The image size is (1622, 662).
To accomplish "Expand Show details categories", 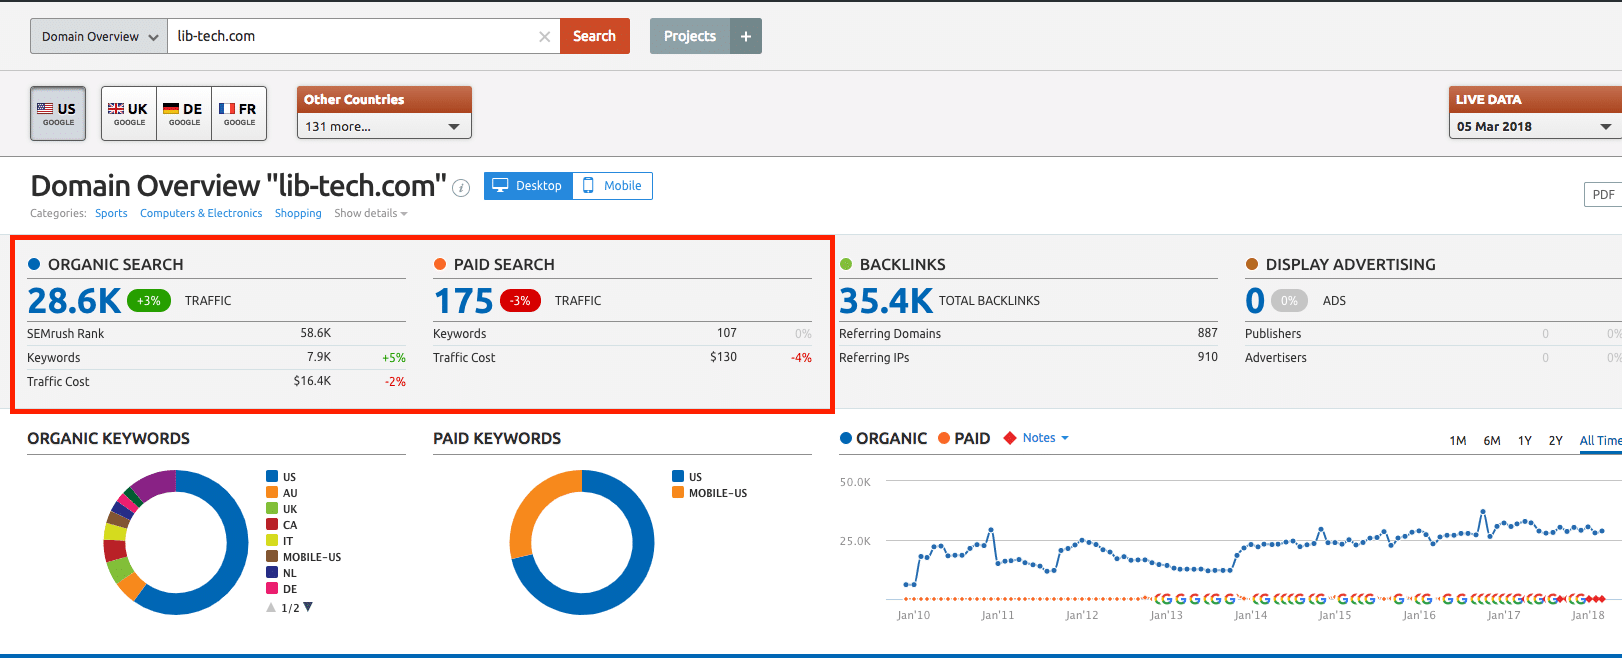I will tap(371, 213).
